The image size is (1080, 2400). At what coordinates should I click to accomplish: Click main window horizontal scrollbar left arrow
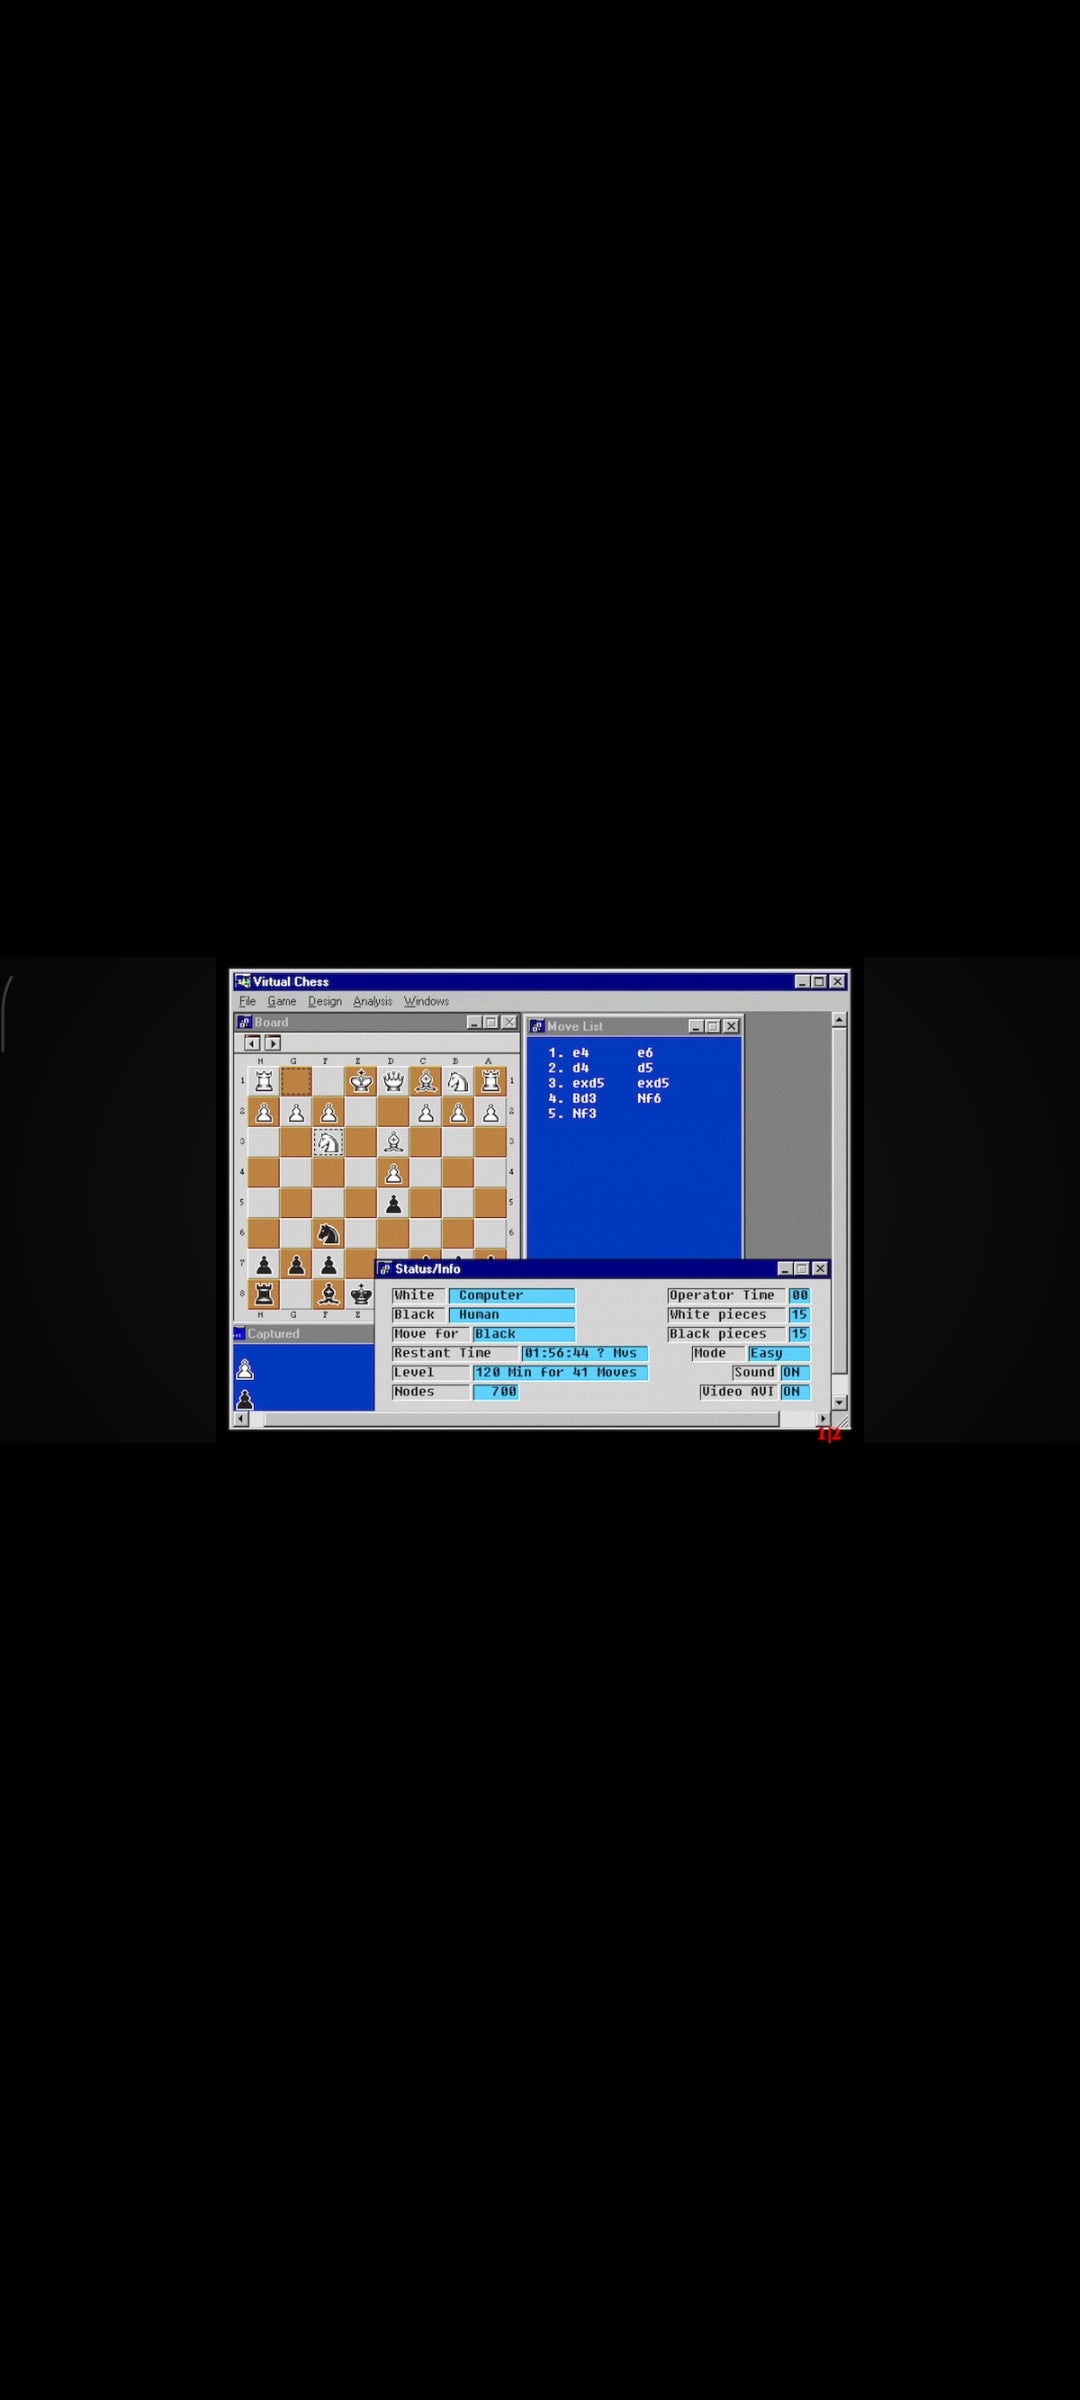click(241, 1419)
